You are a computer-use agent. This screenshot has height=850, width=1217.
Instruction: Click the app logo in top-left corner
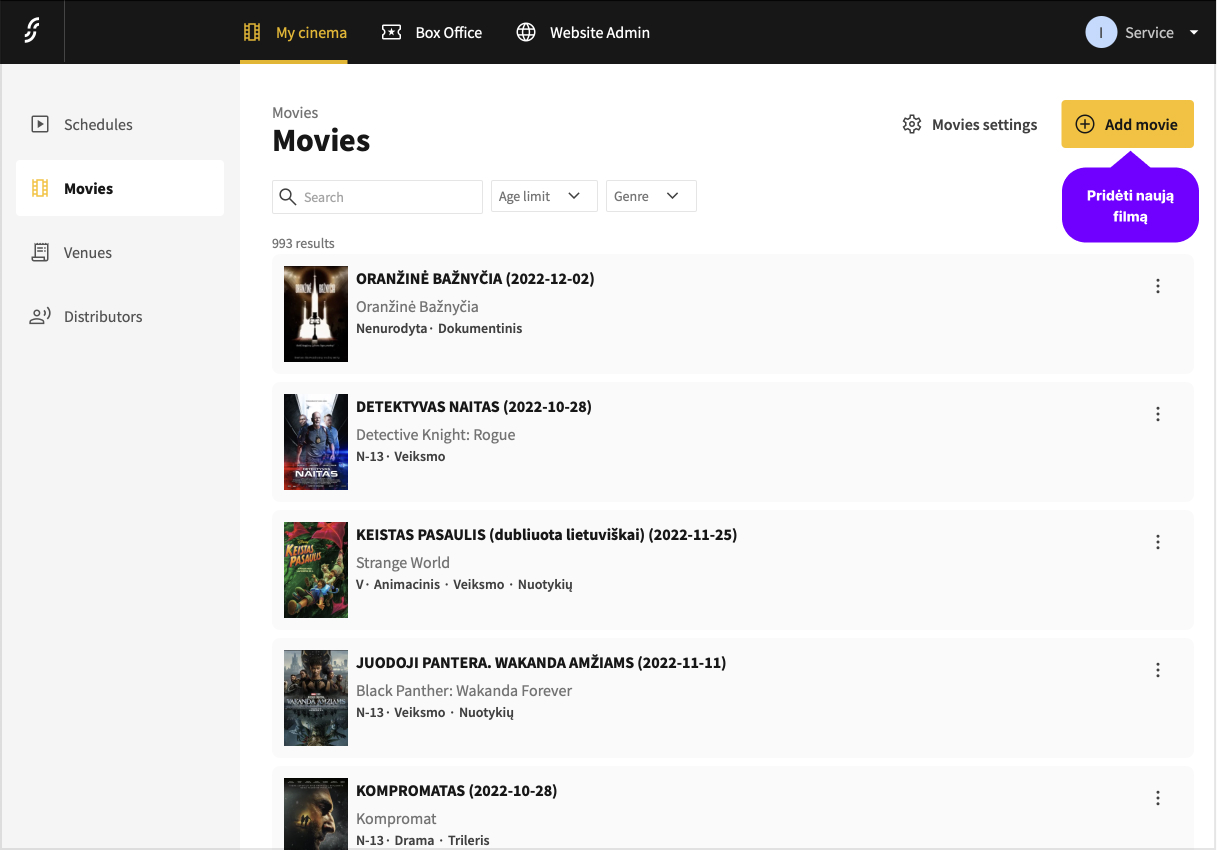pos(32,32)
